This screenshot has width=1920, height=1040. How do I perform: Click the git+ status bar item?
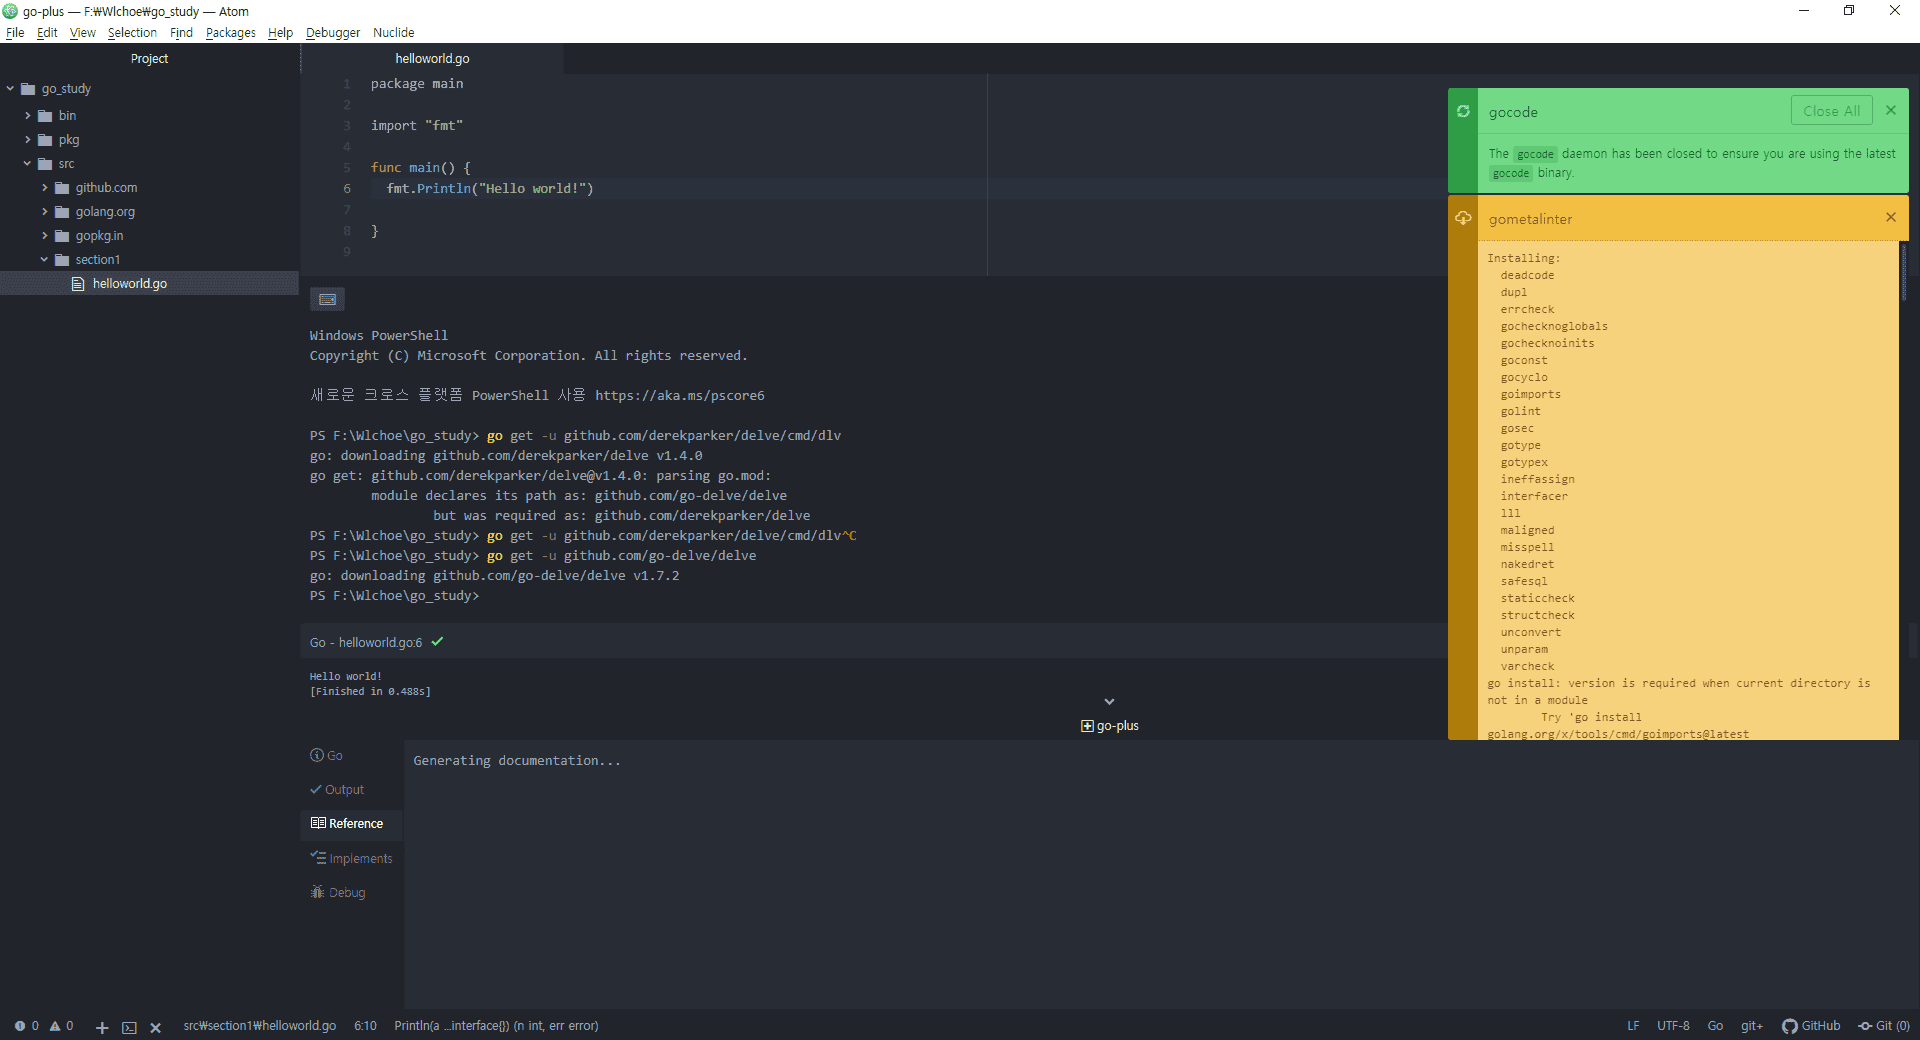click(1752, 1026)
